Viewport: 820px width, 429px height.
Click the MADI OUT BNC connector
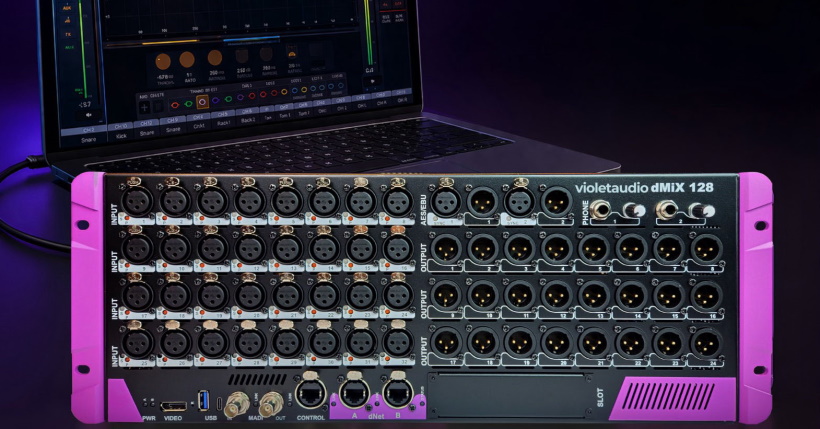pyautogui.click(x=271, y=403)
